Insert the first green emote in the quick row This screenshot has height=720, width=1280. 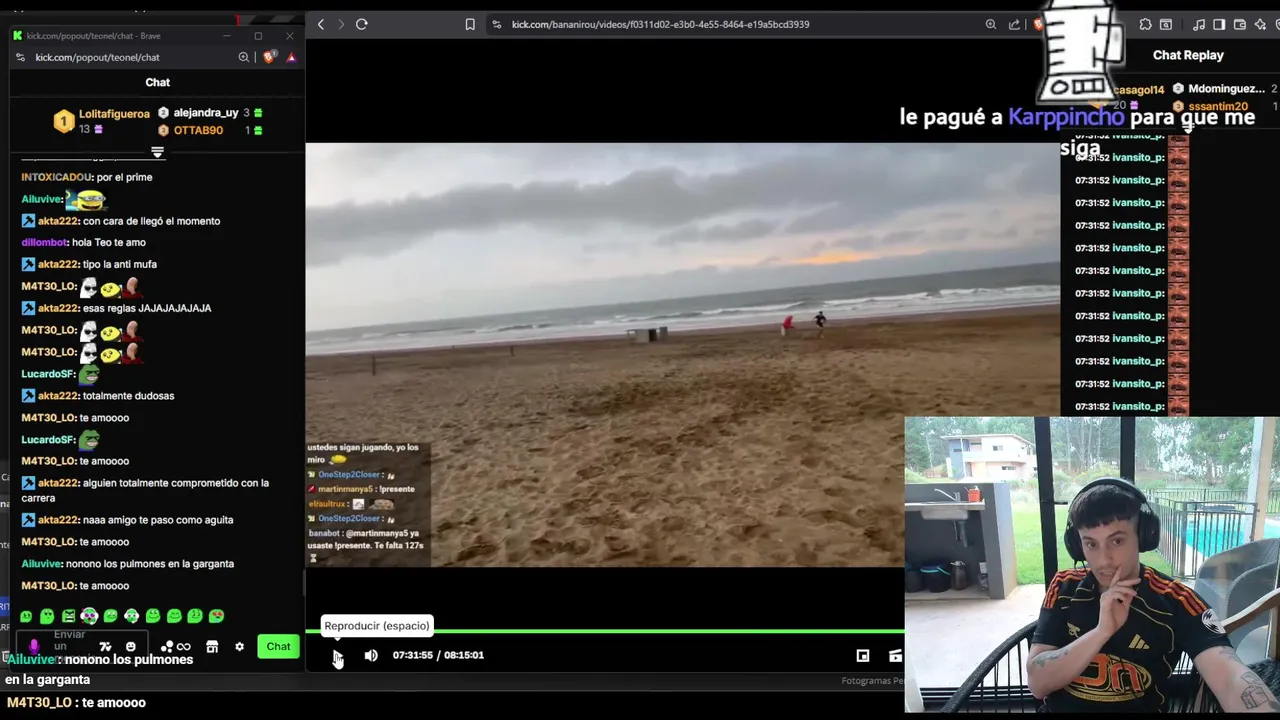pyautogui.click(x=26, y=616)
